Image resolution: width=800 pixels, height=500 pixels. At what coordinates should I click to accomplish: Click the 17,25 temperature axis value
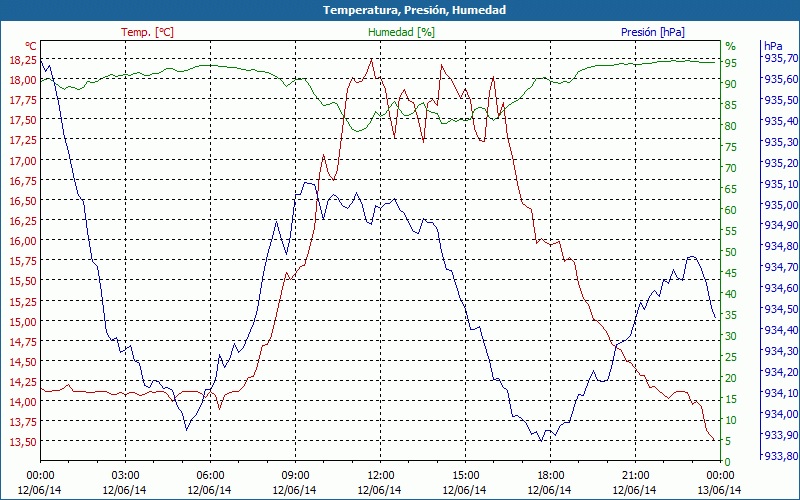(x=23, y=140)
